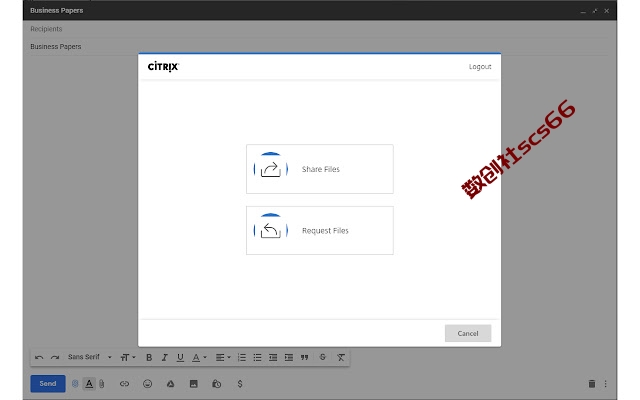Redo the last edit in compose toolbar
The width and height of the screenshot is (640, 400).
[55, 358]
